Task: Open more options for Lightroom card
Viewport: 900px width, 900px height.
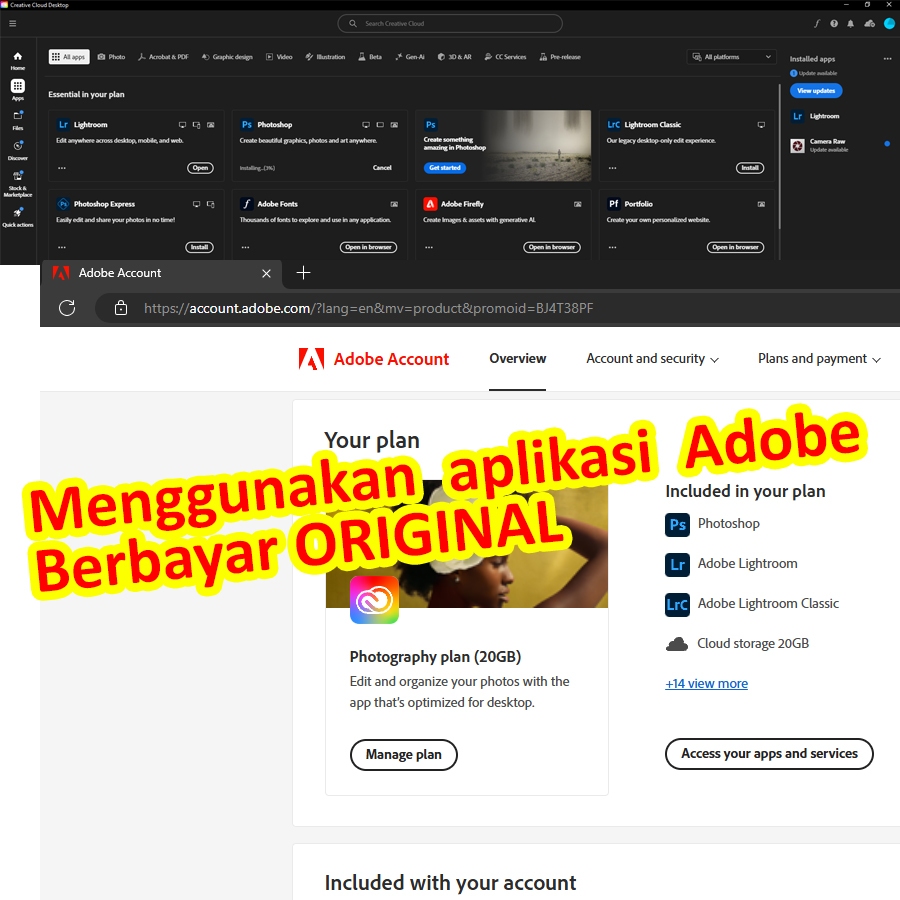Action: [62, 168]
